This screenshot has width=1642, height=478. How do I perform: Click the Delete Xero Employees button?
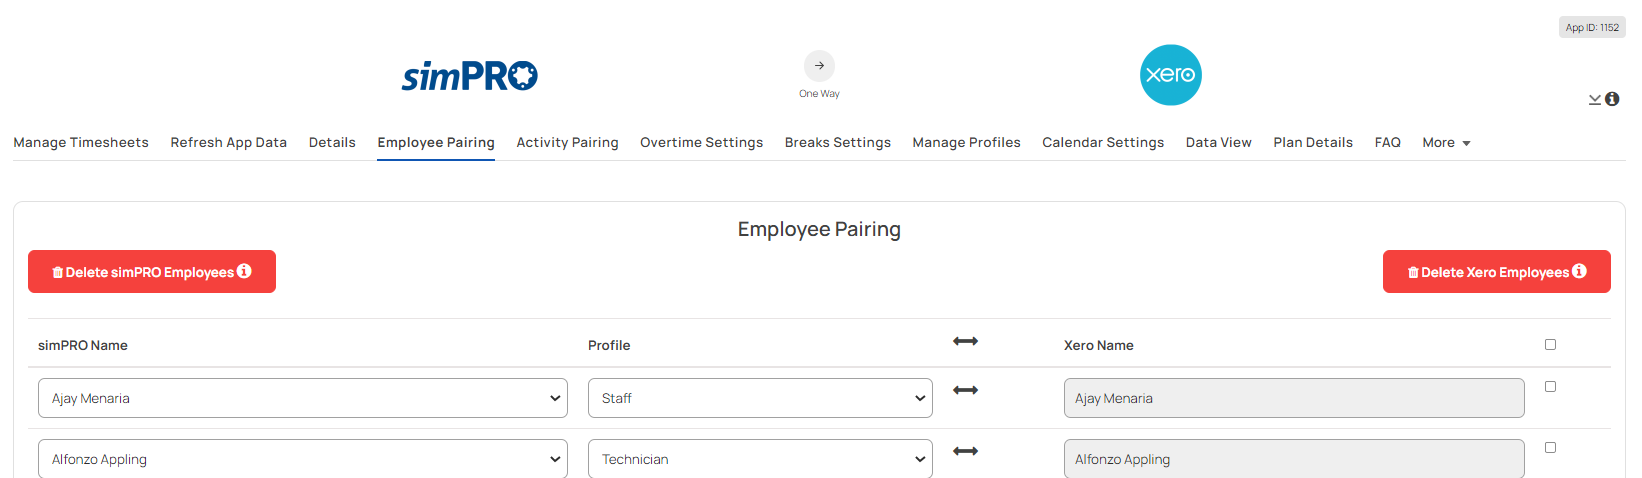[1497, 271]
